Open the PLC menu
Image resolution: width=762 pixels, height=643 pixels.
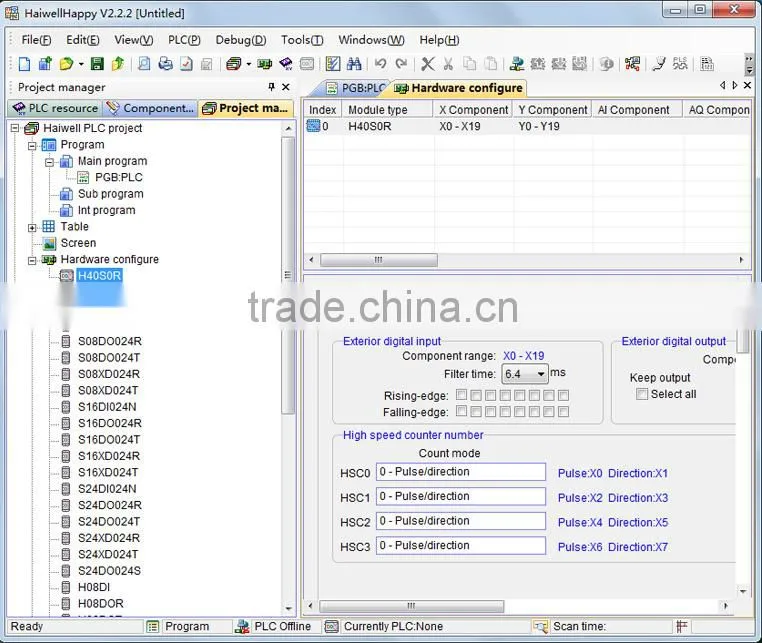184,40
